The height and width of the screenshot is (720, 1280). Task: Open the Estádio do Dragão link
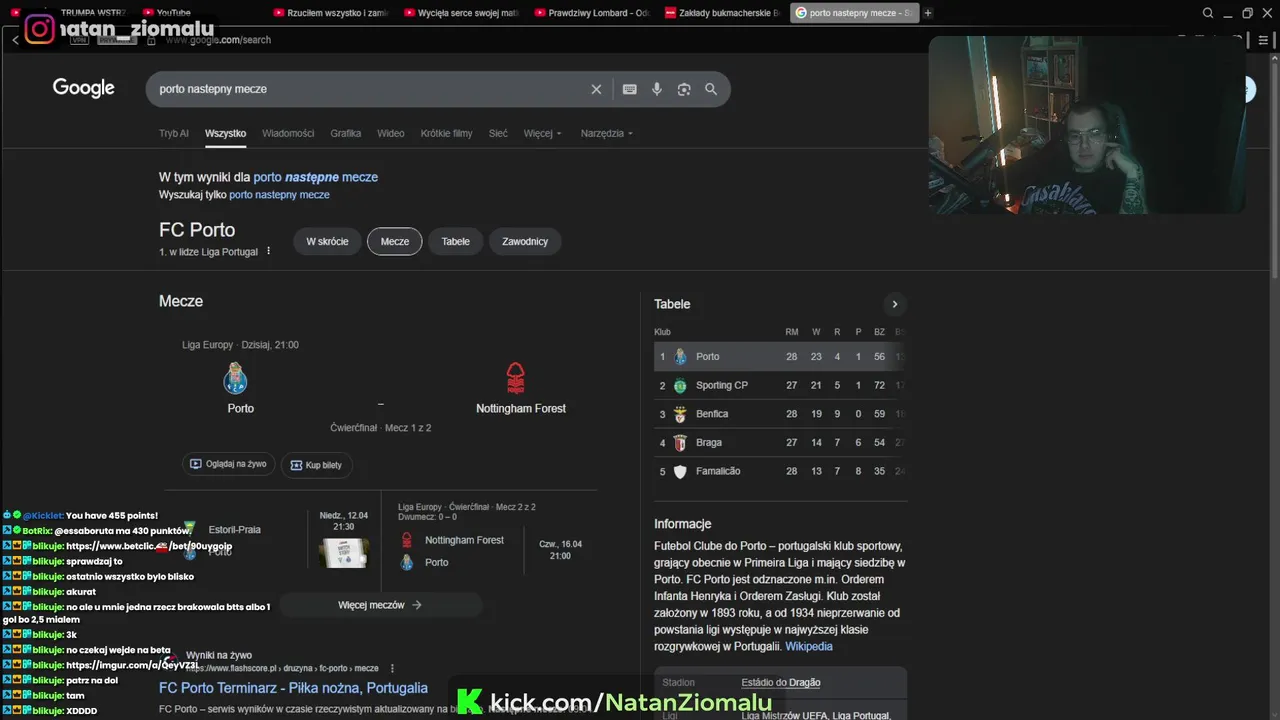(781, 683)
